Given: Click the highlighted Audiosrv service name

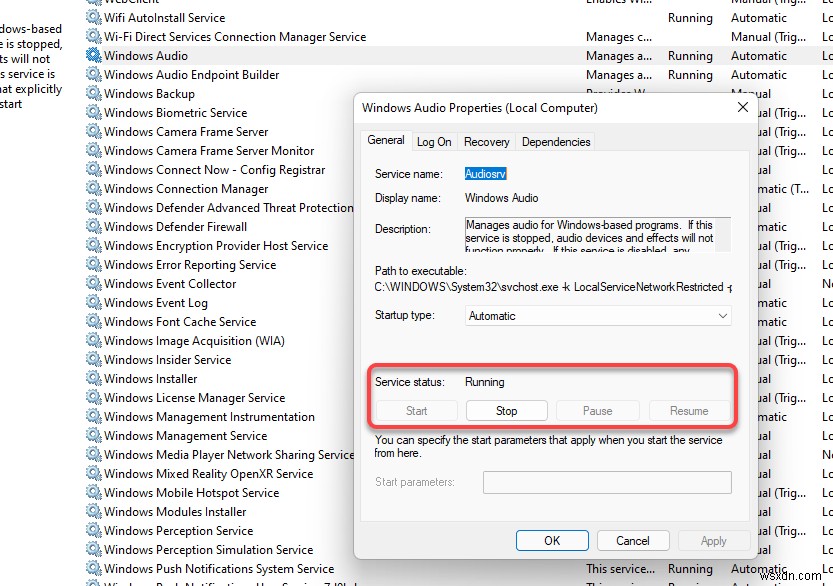Looking at the screenshot, I should (485, 174).
